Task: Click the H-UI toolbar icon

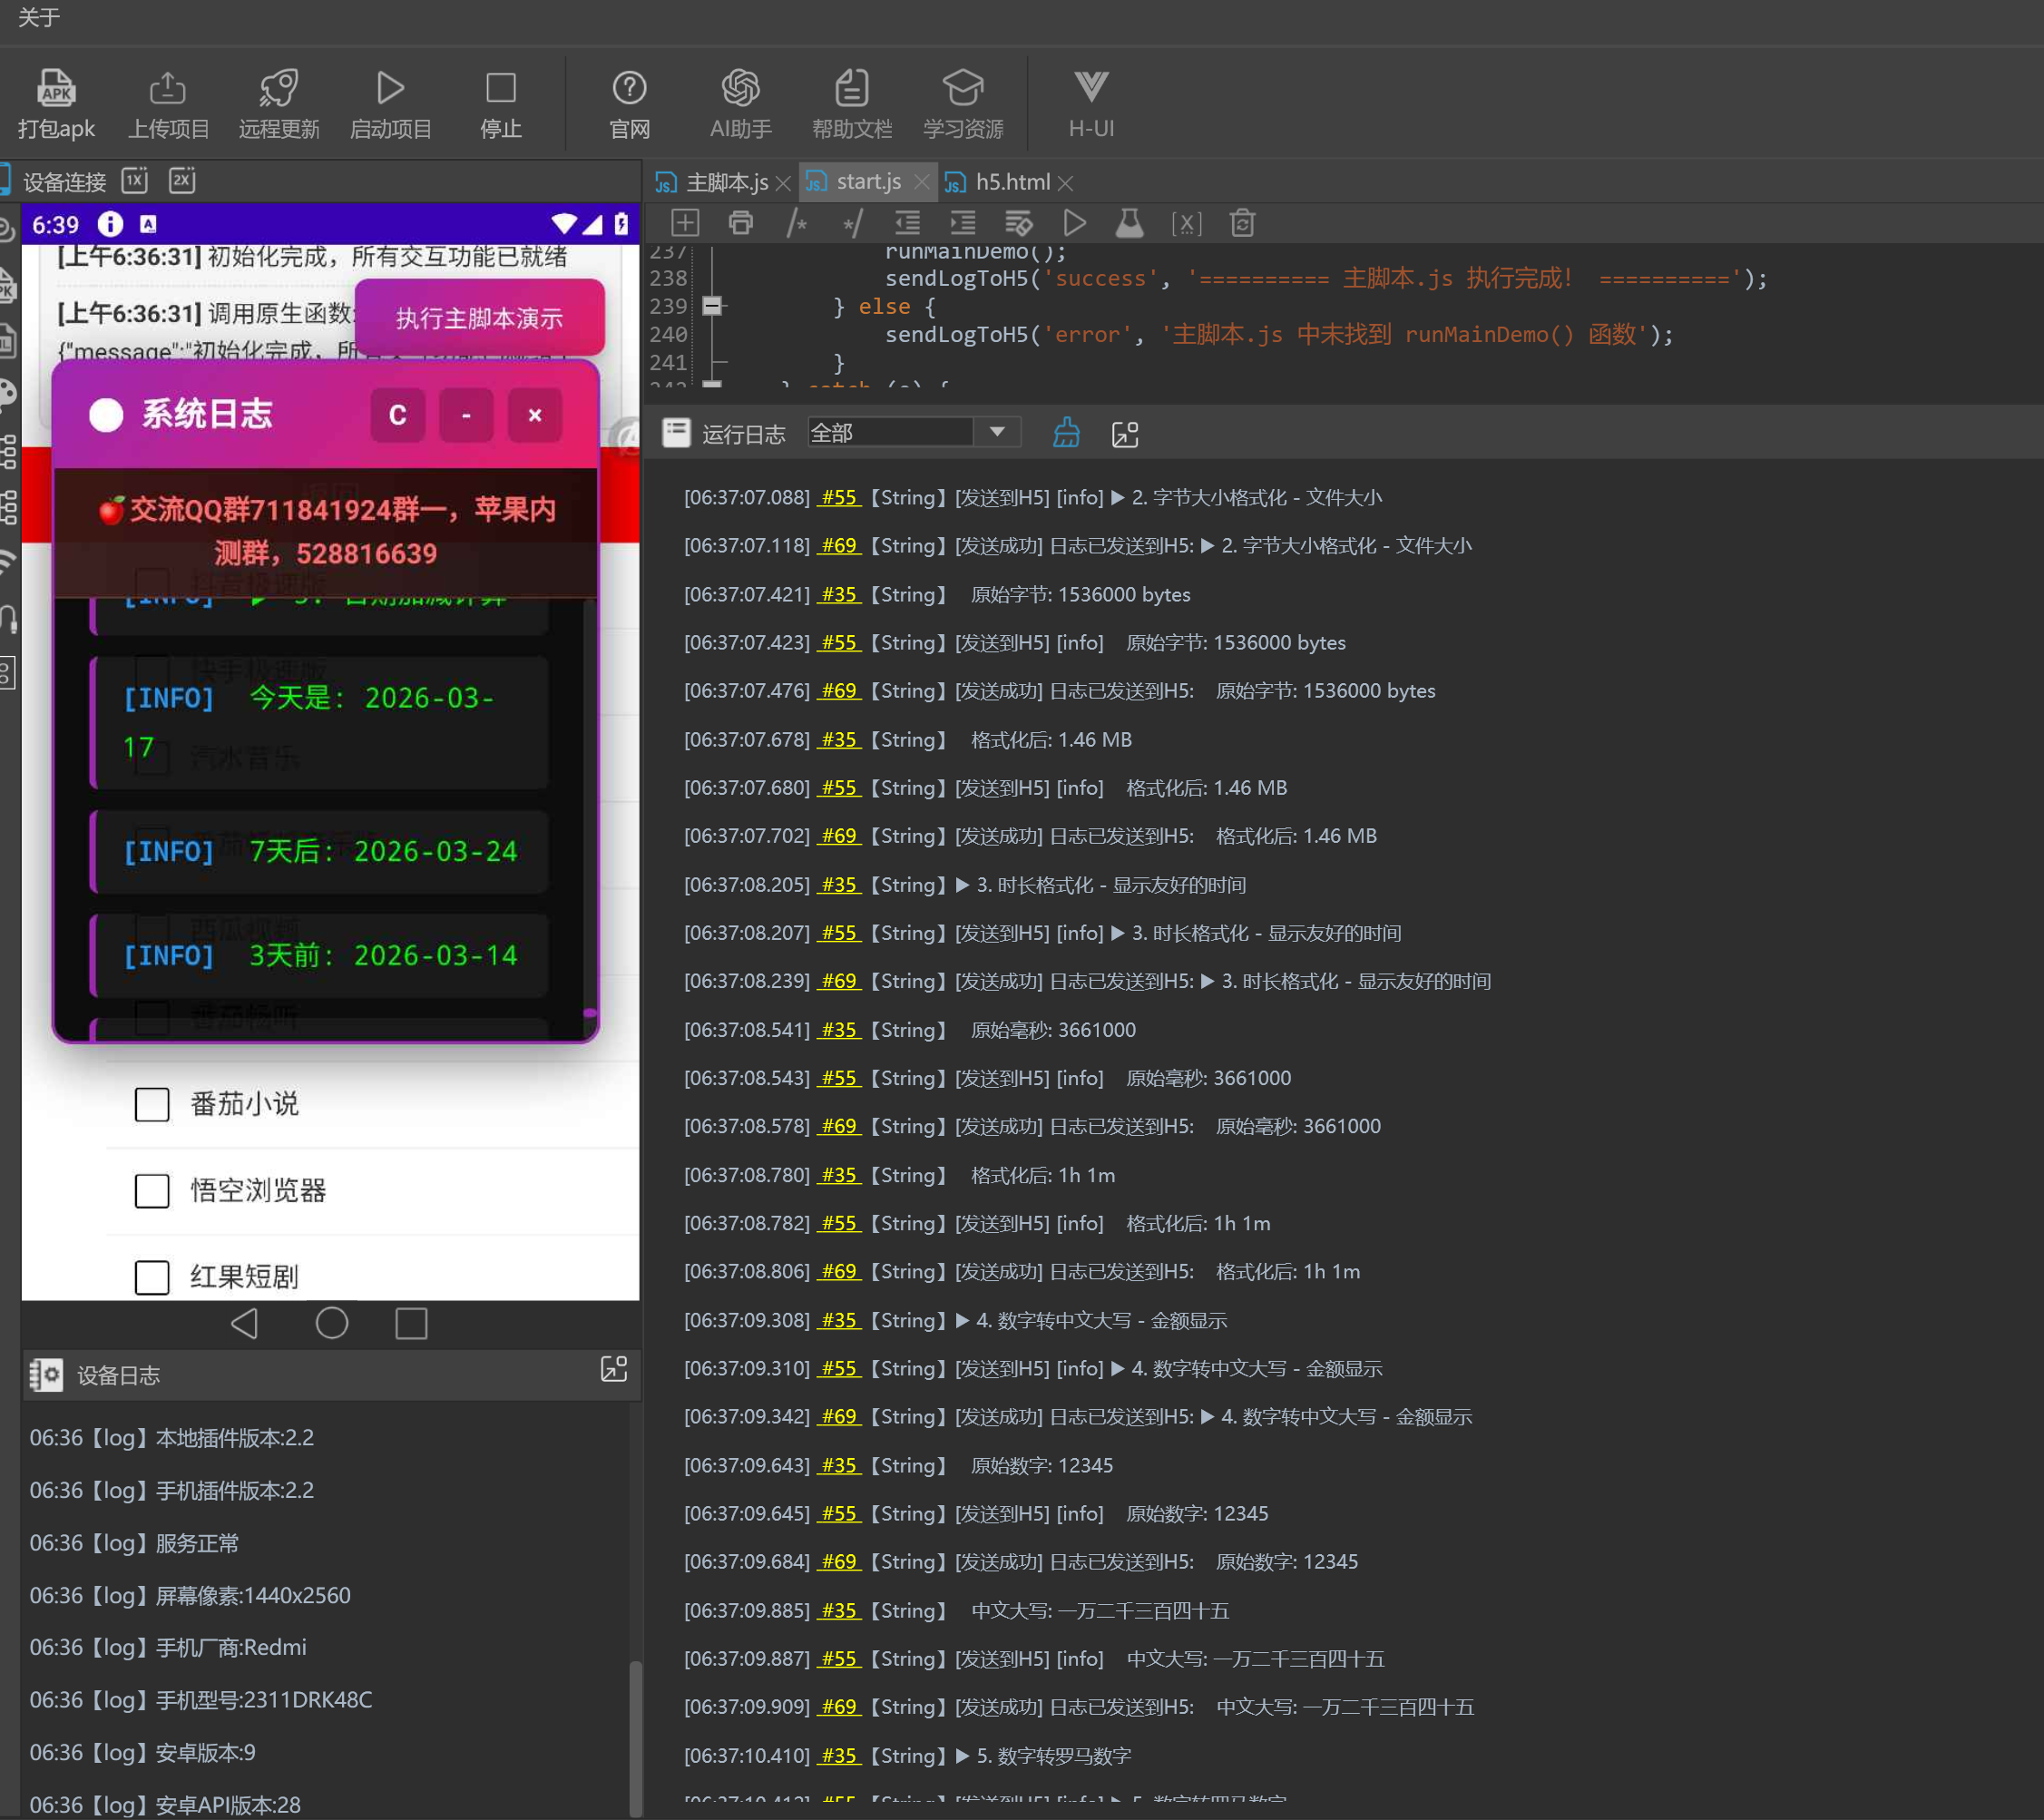Action: [x=1090, y=88]
